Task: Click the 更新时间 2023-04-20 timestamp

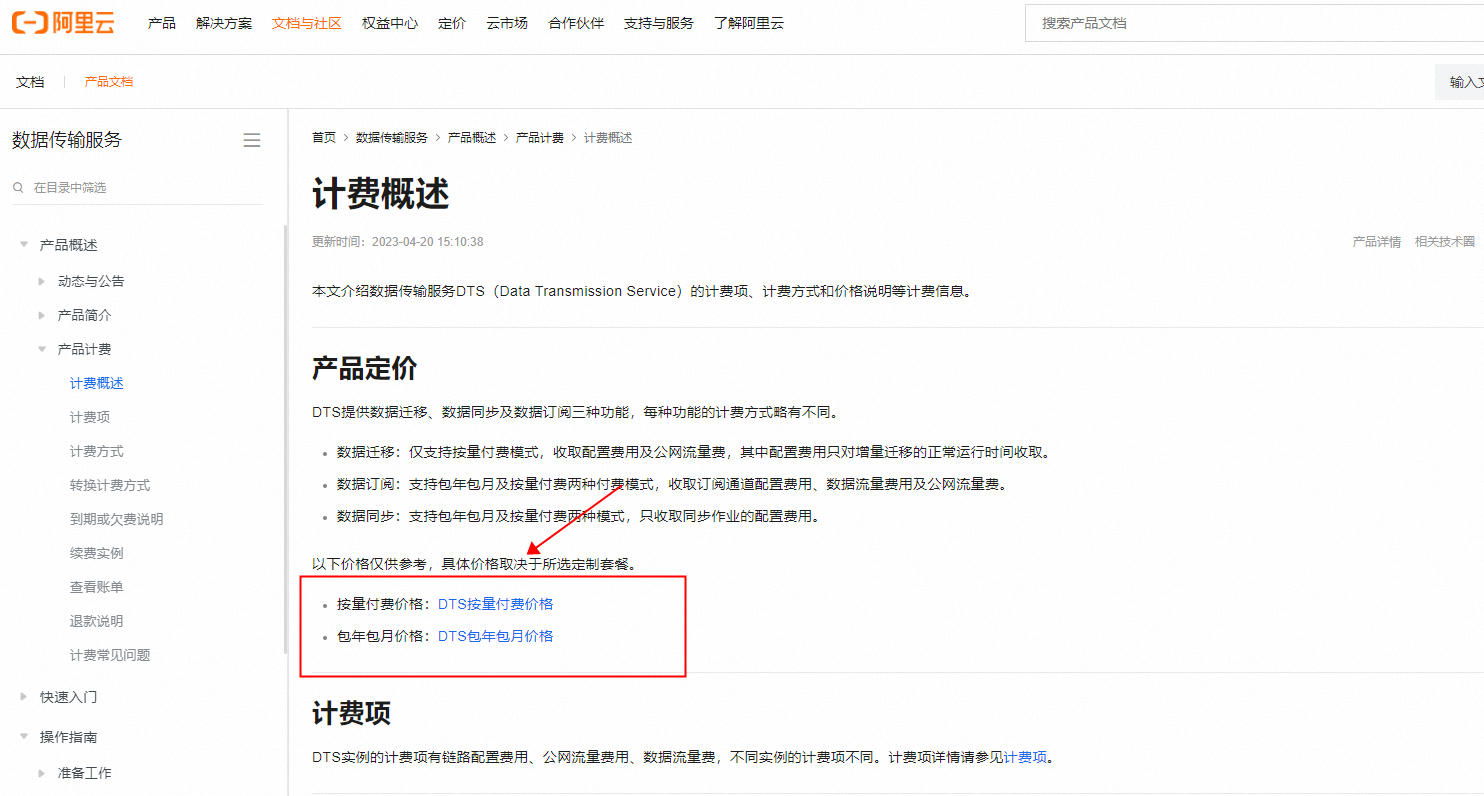Action: coord(398,242)
